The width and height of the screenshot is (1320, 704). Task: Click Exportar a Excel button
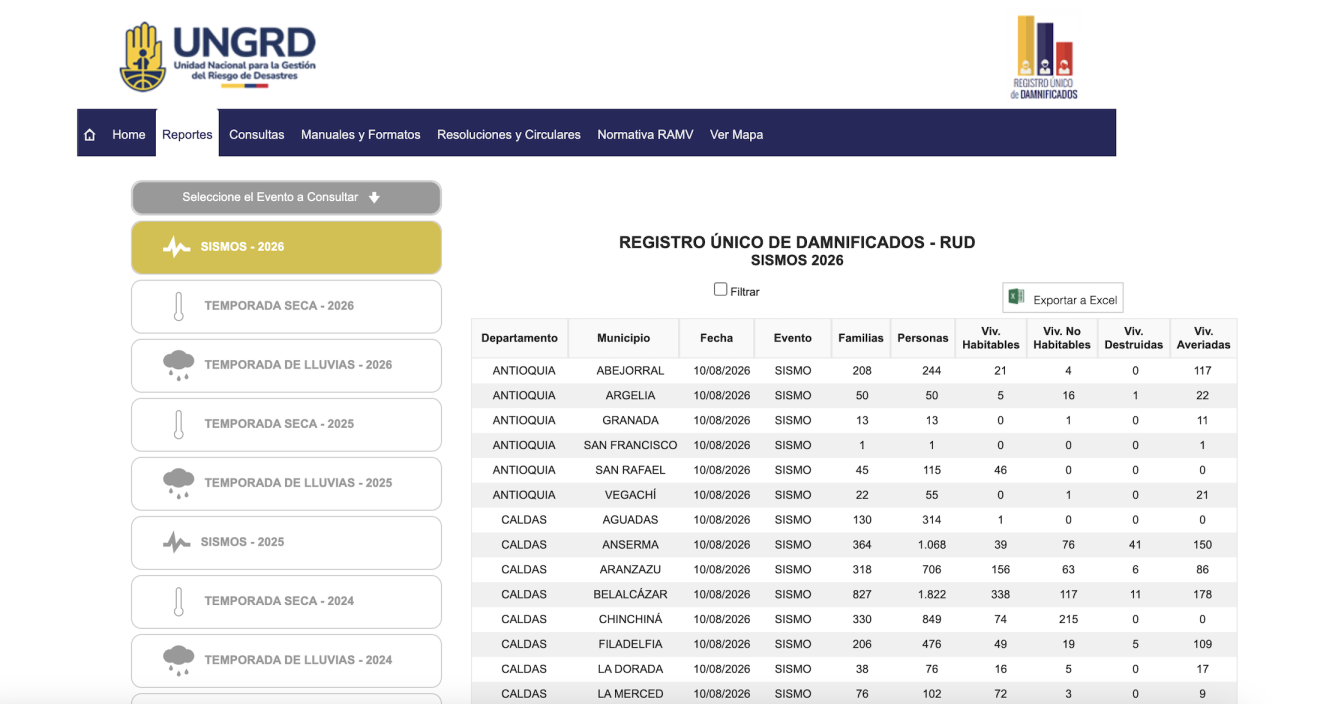point(1063,298)
